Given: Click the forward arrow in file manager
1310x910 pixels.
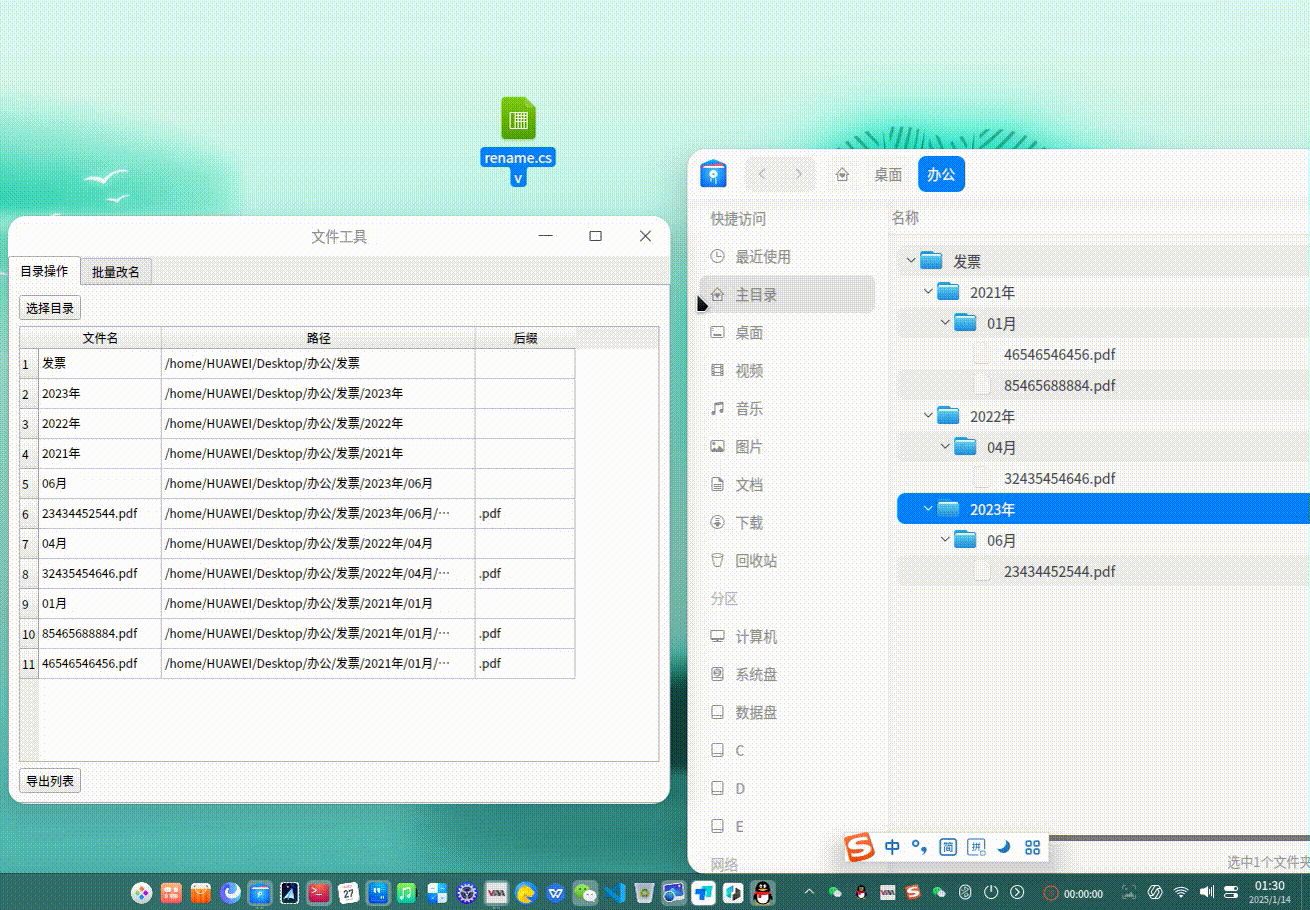Looking at the screenshot, I should point(798,174).
